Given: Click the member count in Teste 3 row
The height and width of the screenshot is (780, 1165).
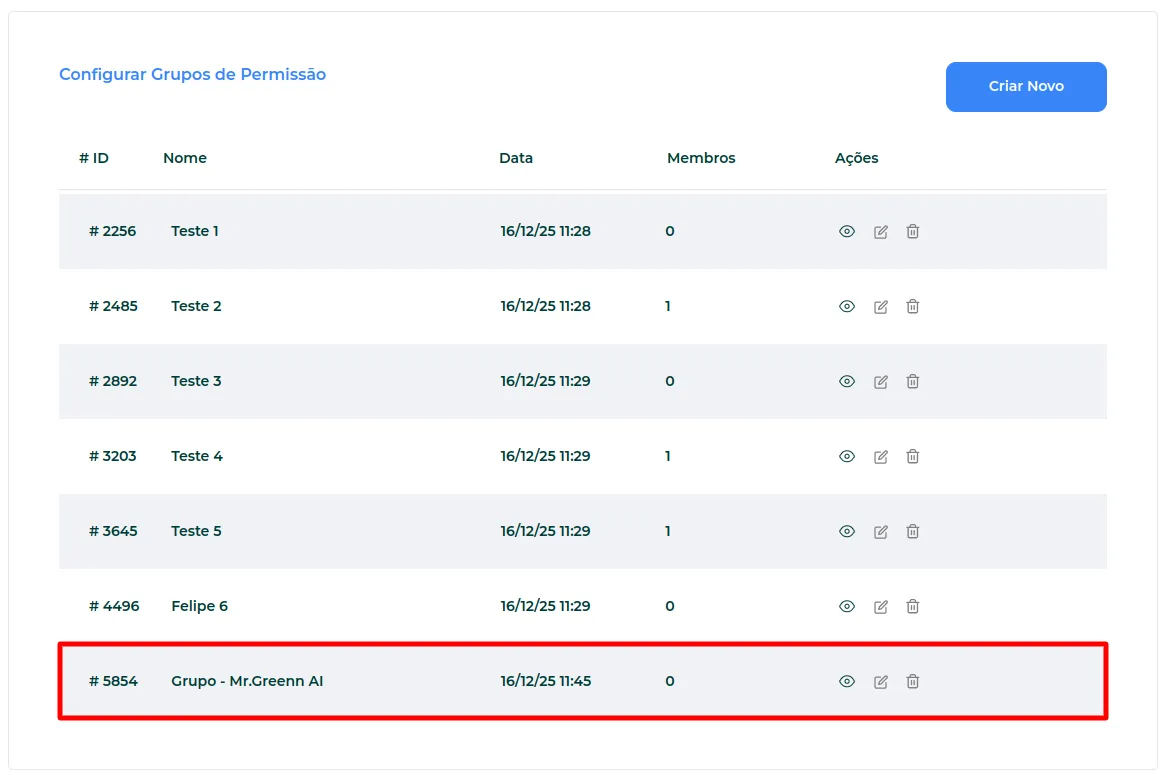Looking at the screenshot, I should click(x=669, y=381).
